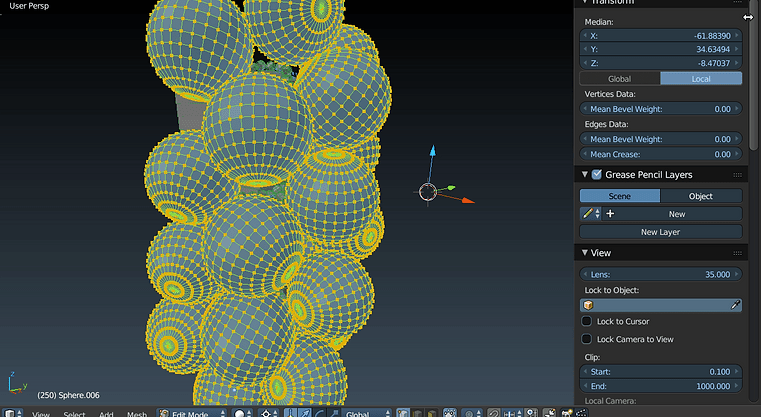Click the Lens value field

click(x=661, y=274)
